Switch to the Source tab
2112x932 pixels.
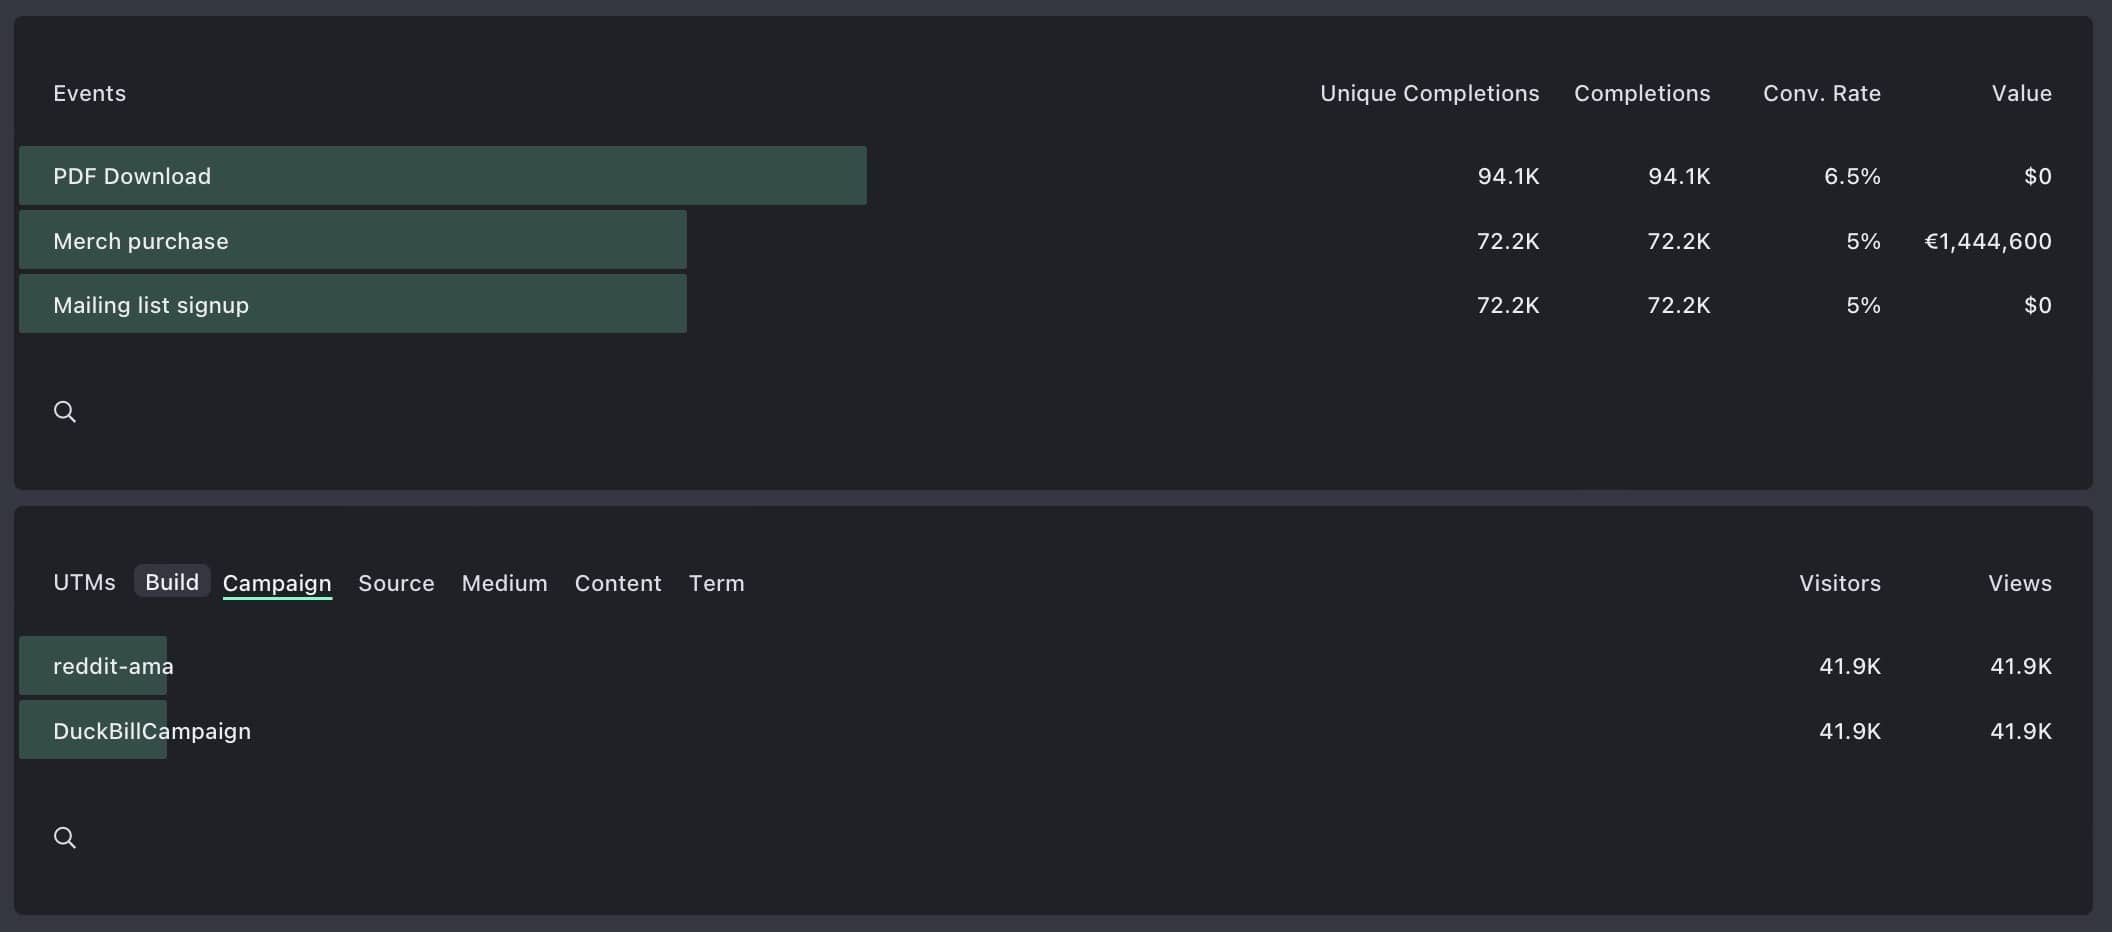point(396,583)
